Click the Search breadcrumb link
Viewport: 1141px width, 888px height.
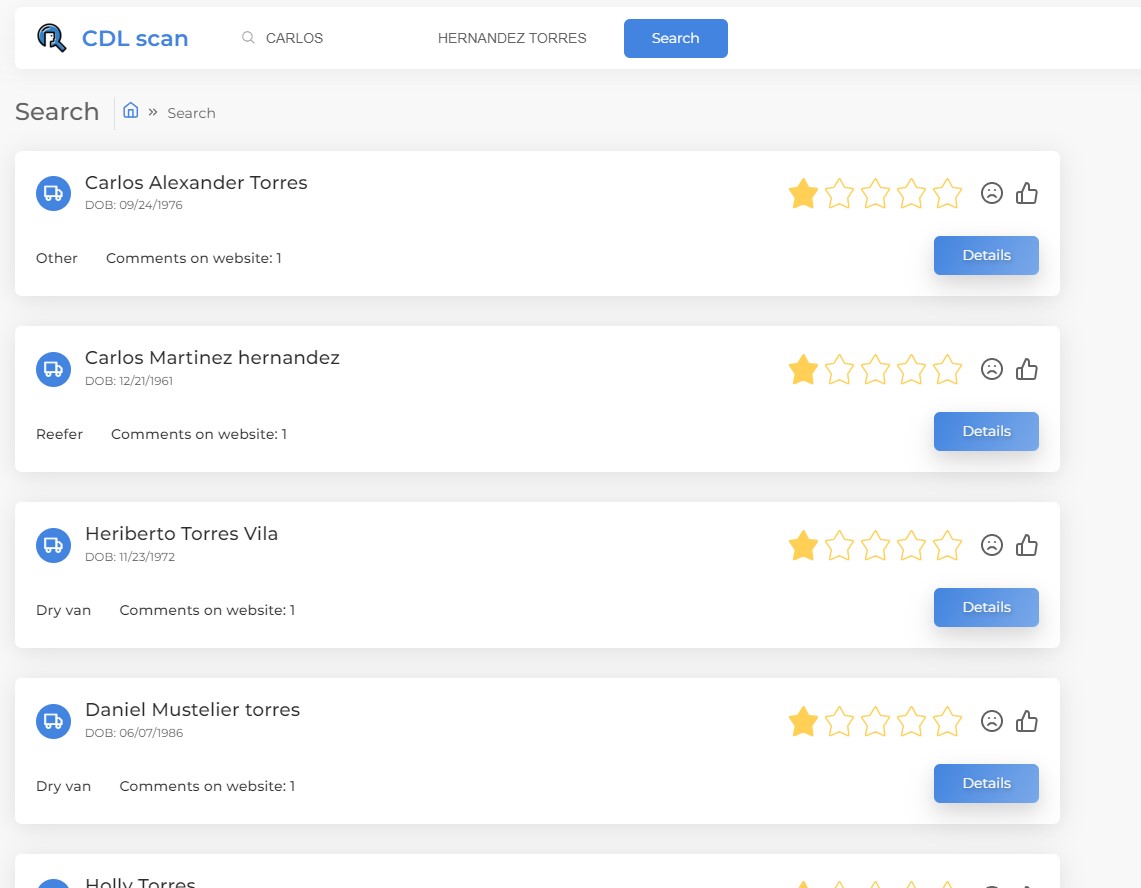point(191,113)
